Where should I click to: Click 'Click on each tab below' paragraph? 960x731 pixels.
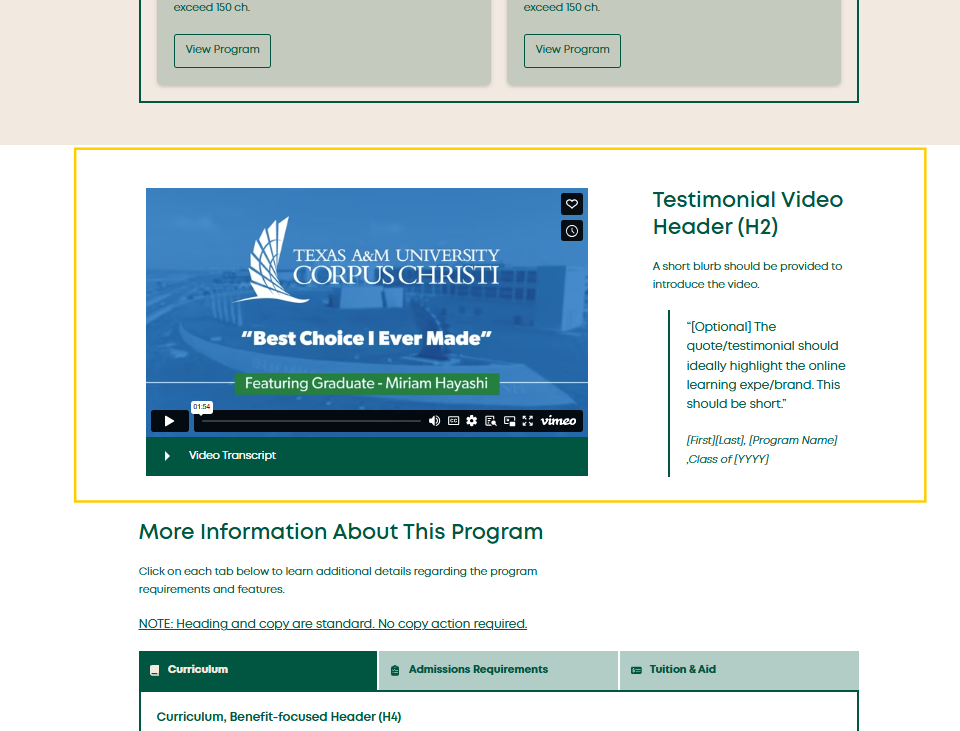pos(338,580)
